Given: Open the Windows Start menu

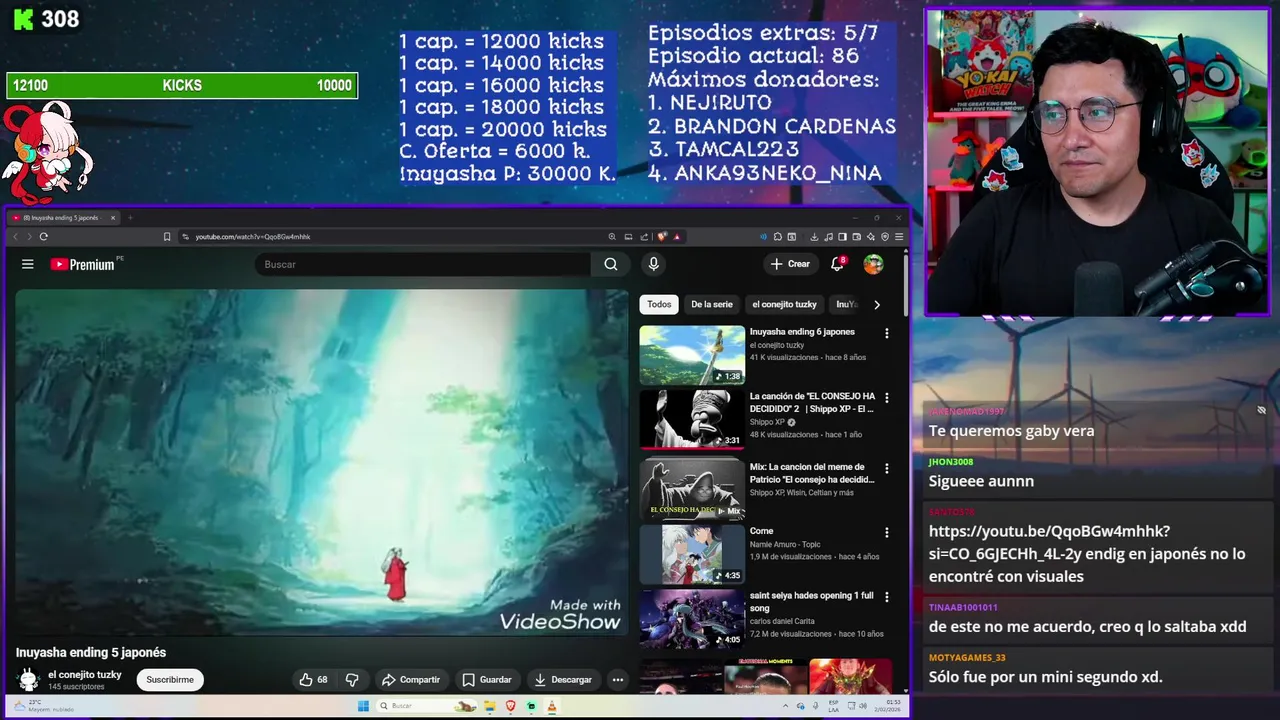Looking at the screenshot, I should click(x=363, y=706).
